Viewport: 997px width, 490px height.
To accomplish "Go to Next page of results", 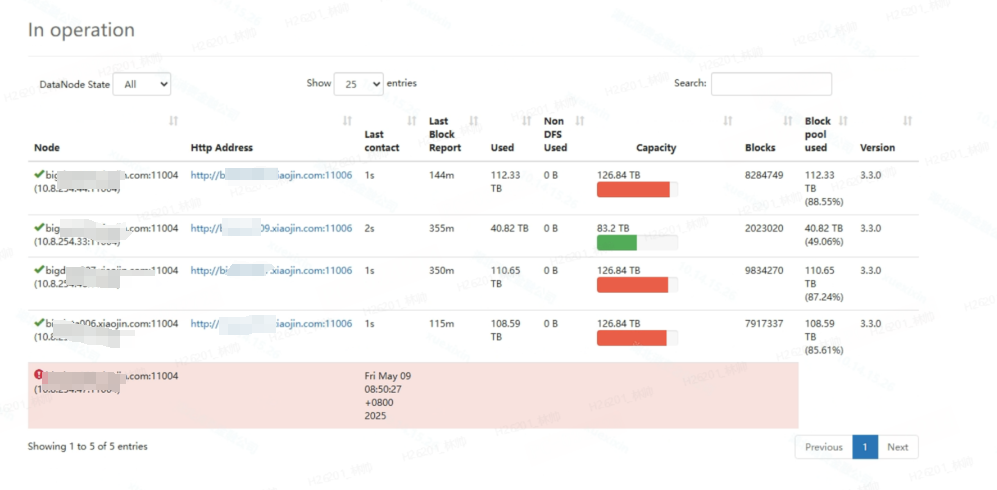I will pyautogui.click(x=897, y=447).
